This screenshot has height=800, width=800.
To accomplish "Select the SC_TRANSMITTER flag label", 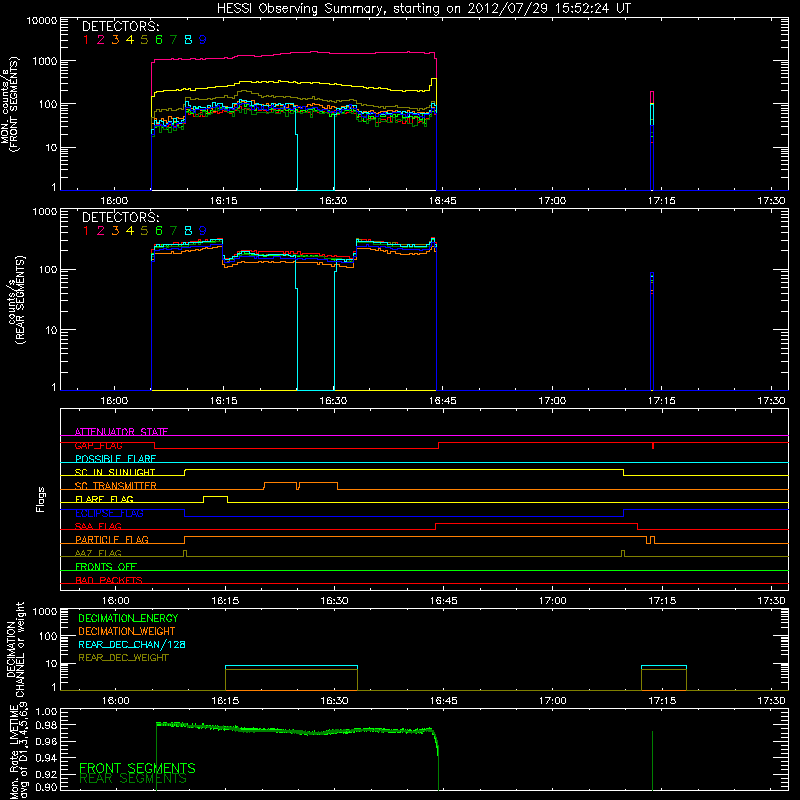I will (116, 485).
